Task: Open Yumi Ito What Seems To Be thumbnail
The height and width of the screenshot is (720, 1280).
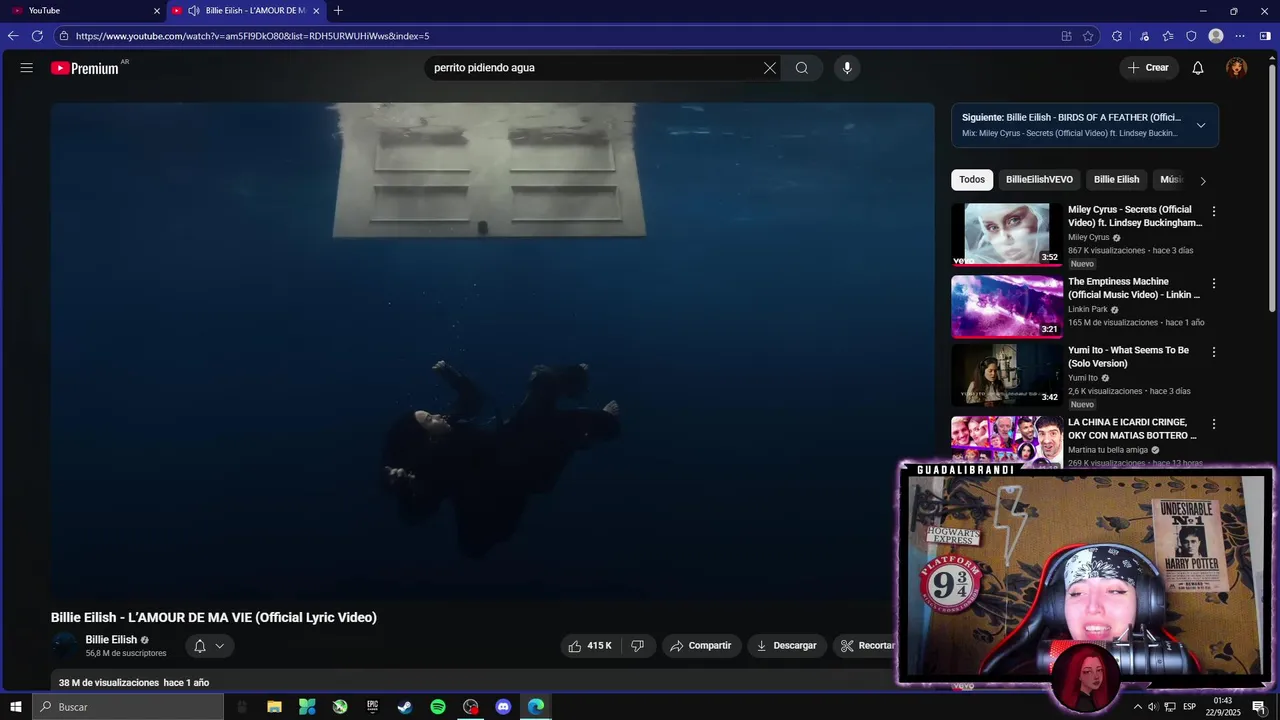Action: tap(1006, 376)
